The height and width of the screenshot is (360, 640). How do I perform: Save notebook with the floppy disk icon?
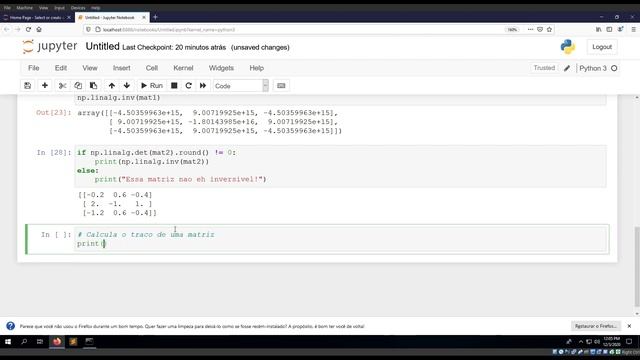(x=27, y=86)
